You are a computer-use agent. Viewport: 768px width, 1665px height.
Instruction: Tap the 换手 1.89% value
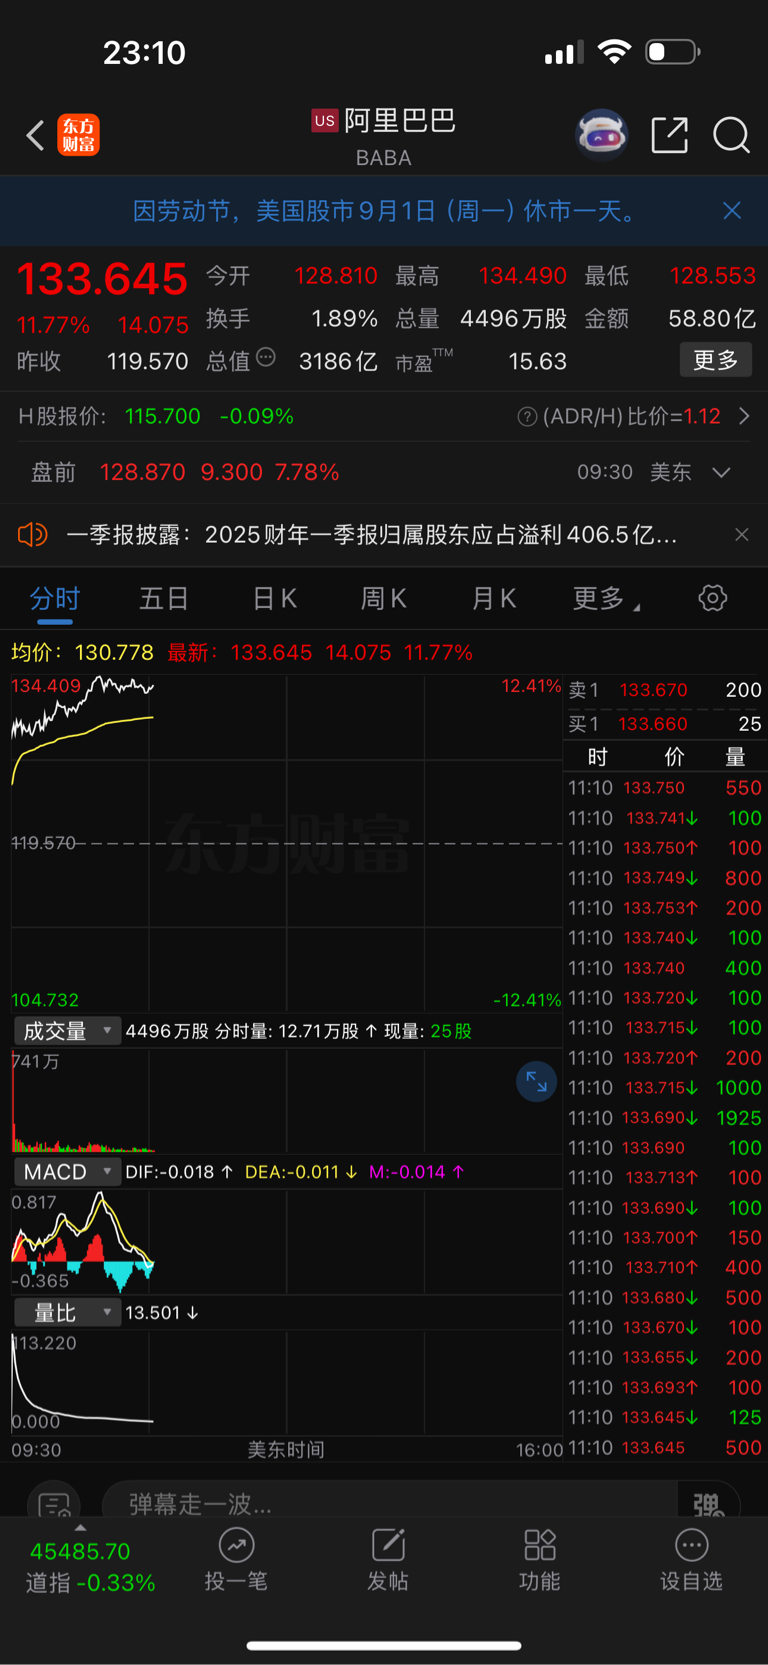(344, 319)
